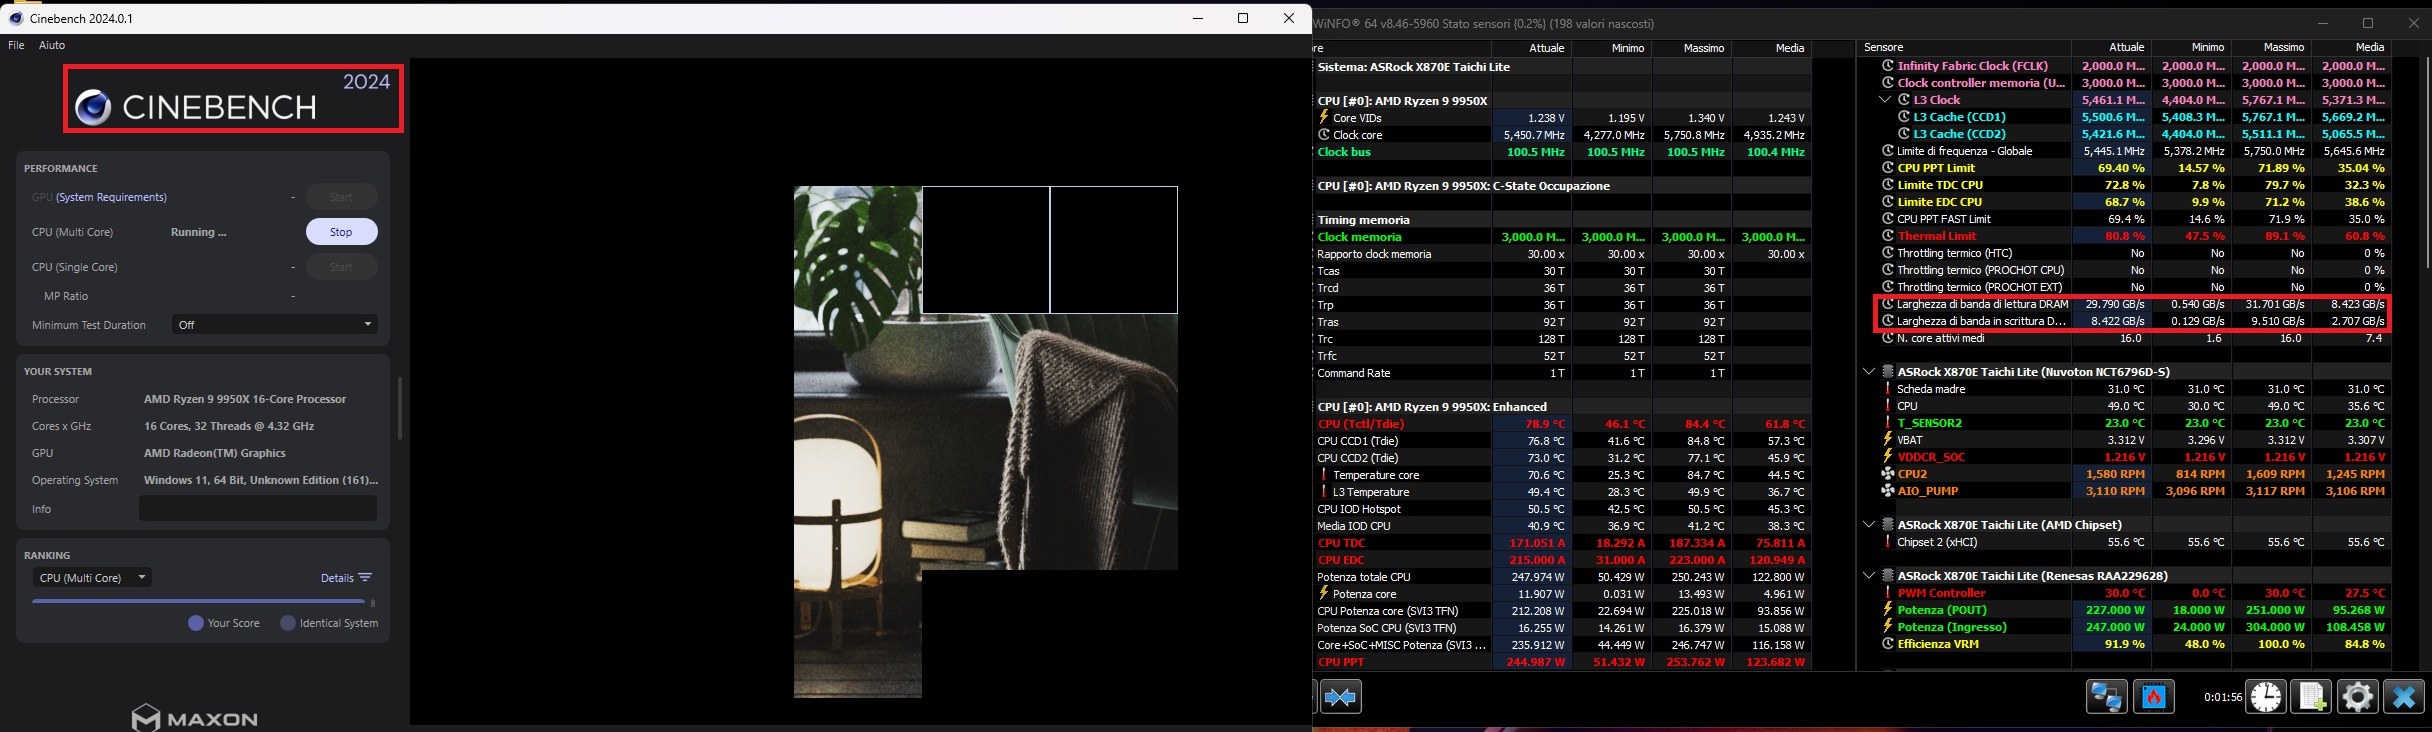Select the CPU PPT power row
The image size is (2432, 732).
(1562, 662)
